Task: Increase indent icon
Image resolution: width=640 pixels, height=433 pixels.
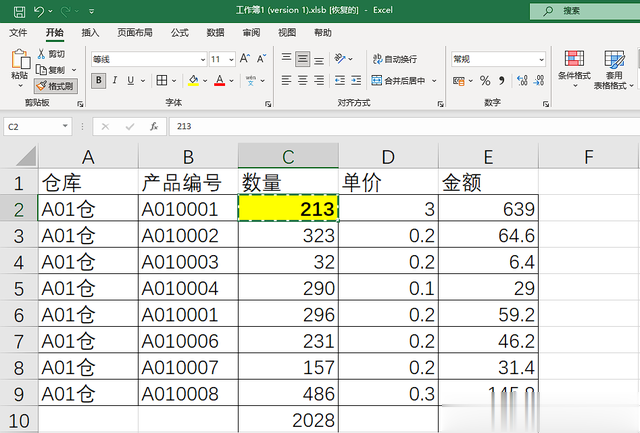Action: (x=356, y=80)
